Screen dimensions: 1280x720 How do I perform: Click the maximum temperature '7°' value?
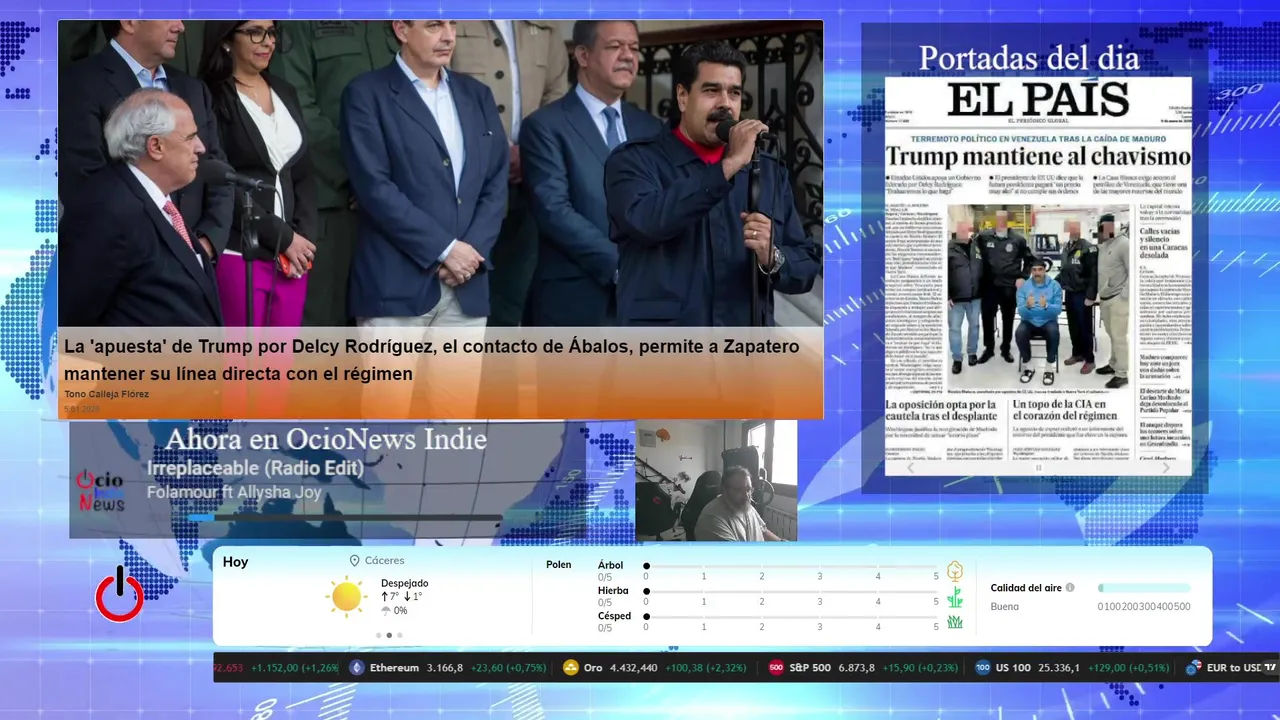394,596
